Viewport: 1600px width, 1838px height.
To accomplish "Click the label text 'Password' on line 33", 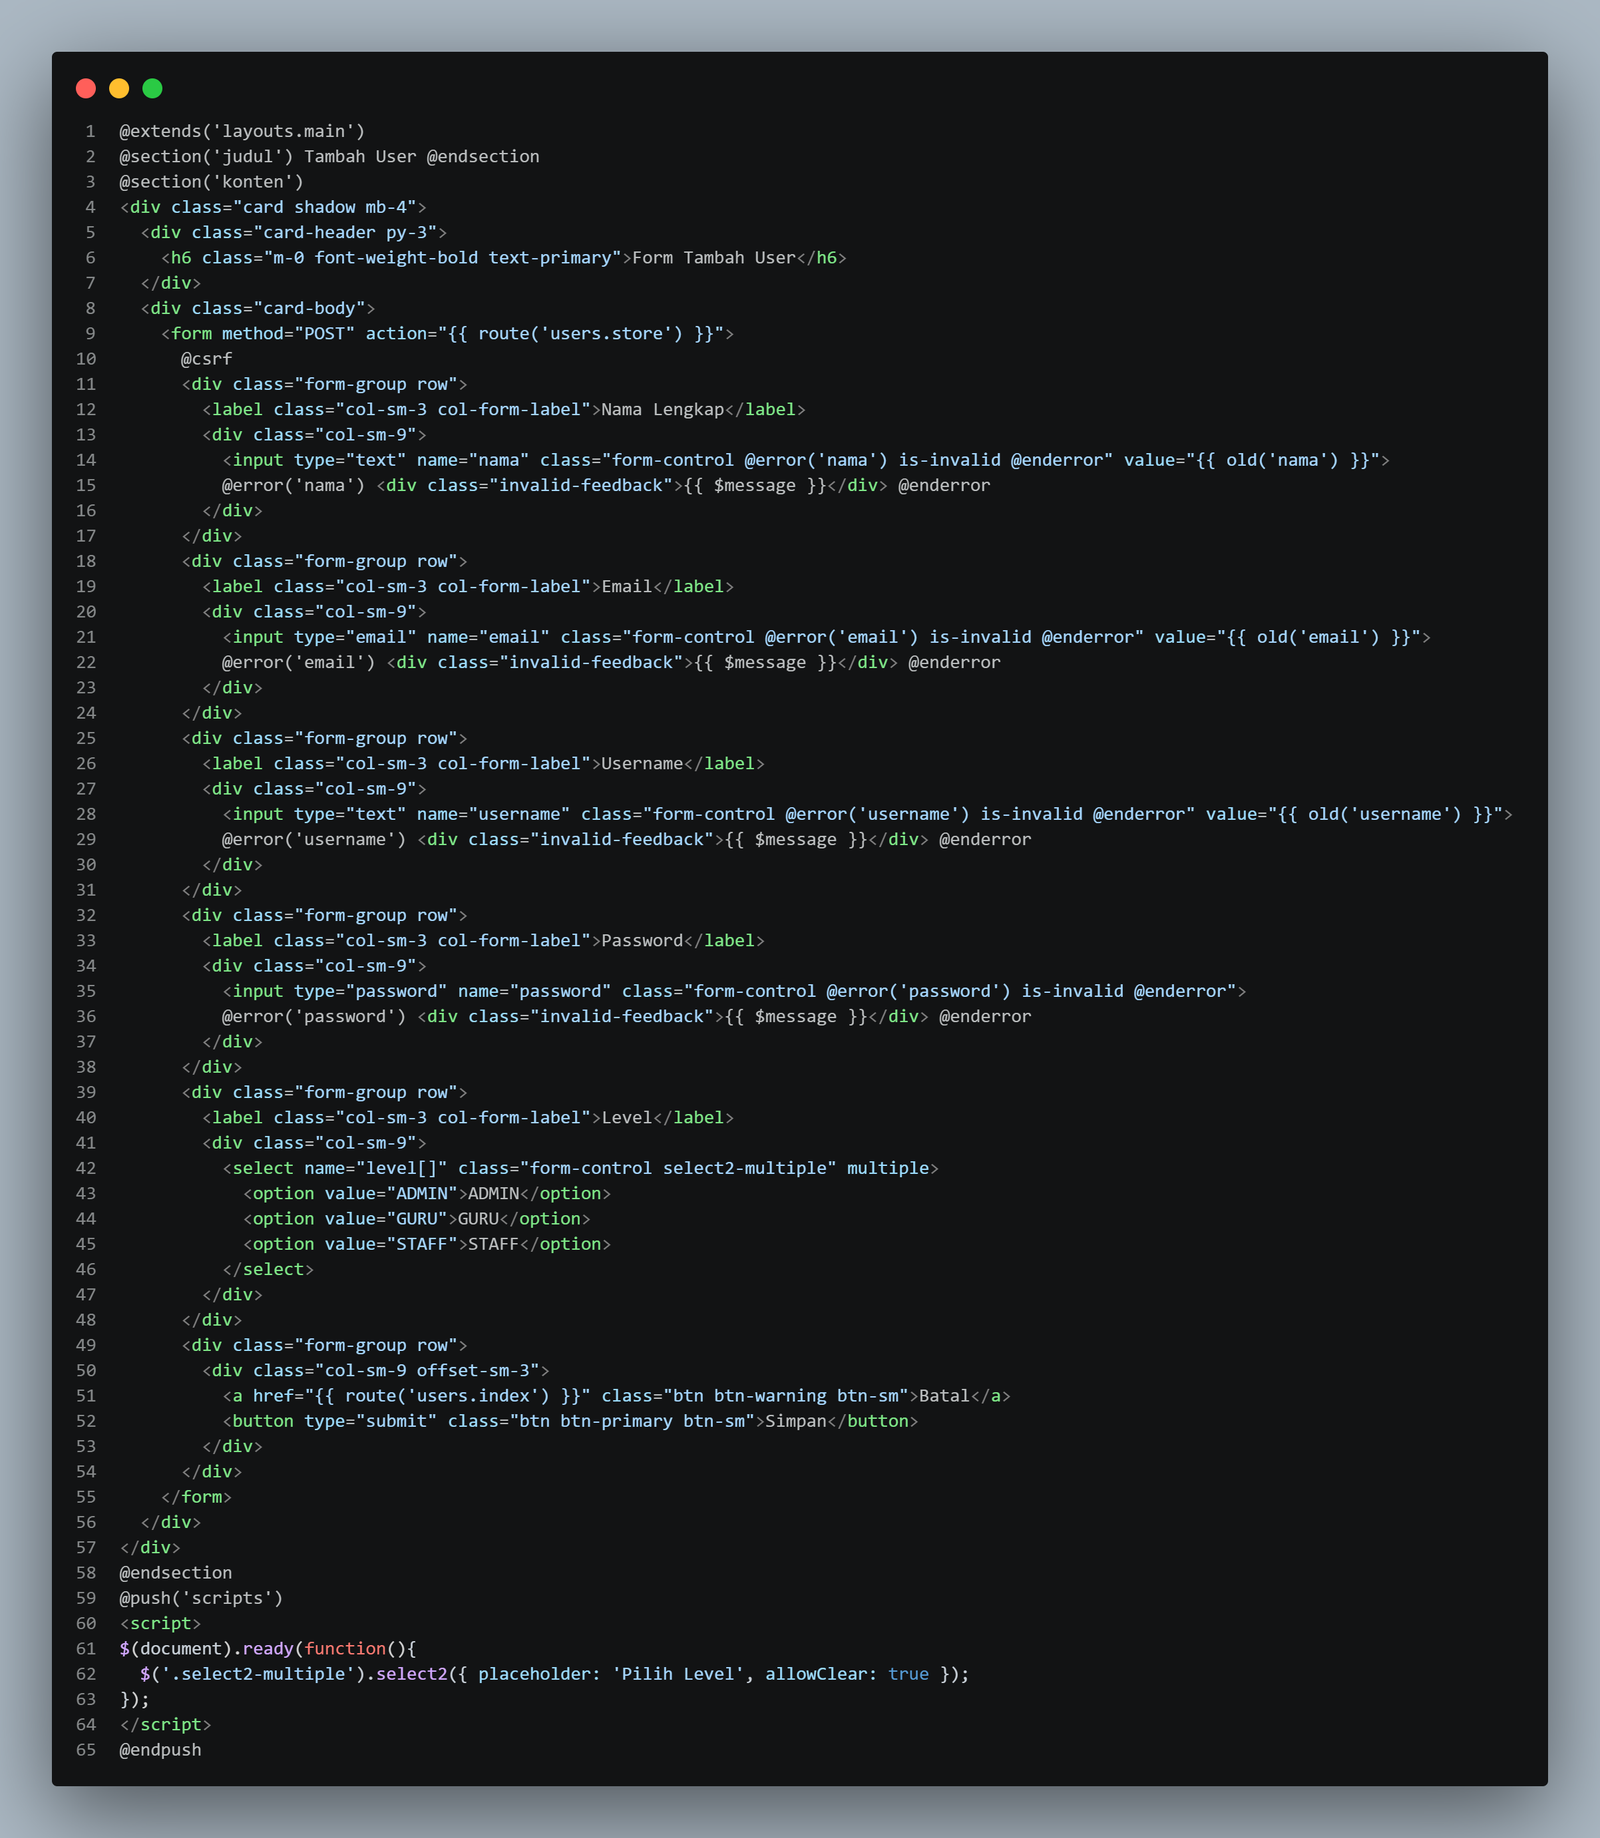I will pyautogui.click(x=642, y=940).
